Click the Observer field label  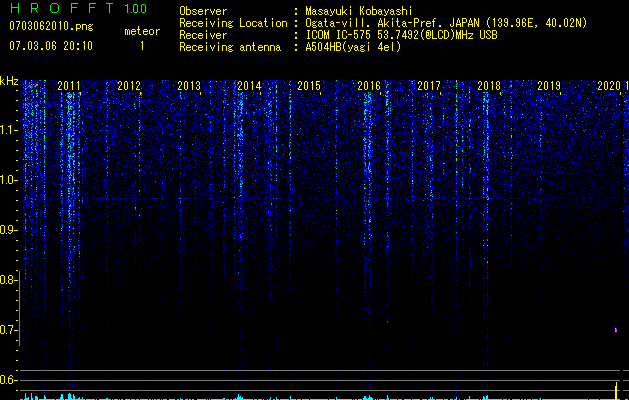(203, 11)
